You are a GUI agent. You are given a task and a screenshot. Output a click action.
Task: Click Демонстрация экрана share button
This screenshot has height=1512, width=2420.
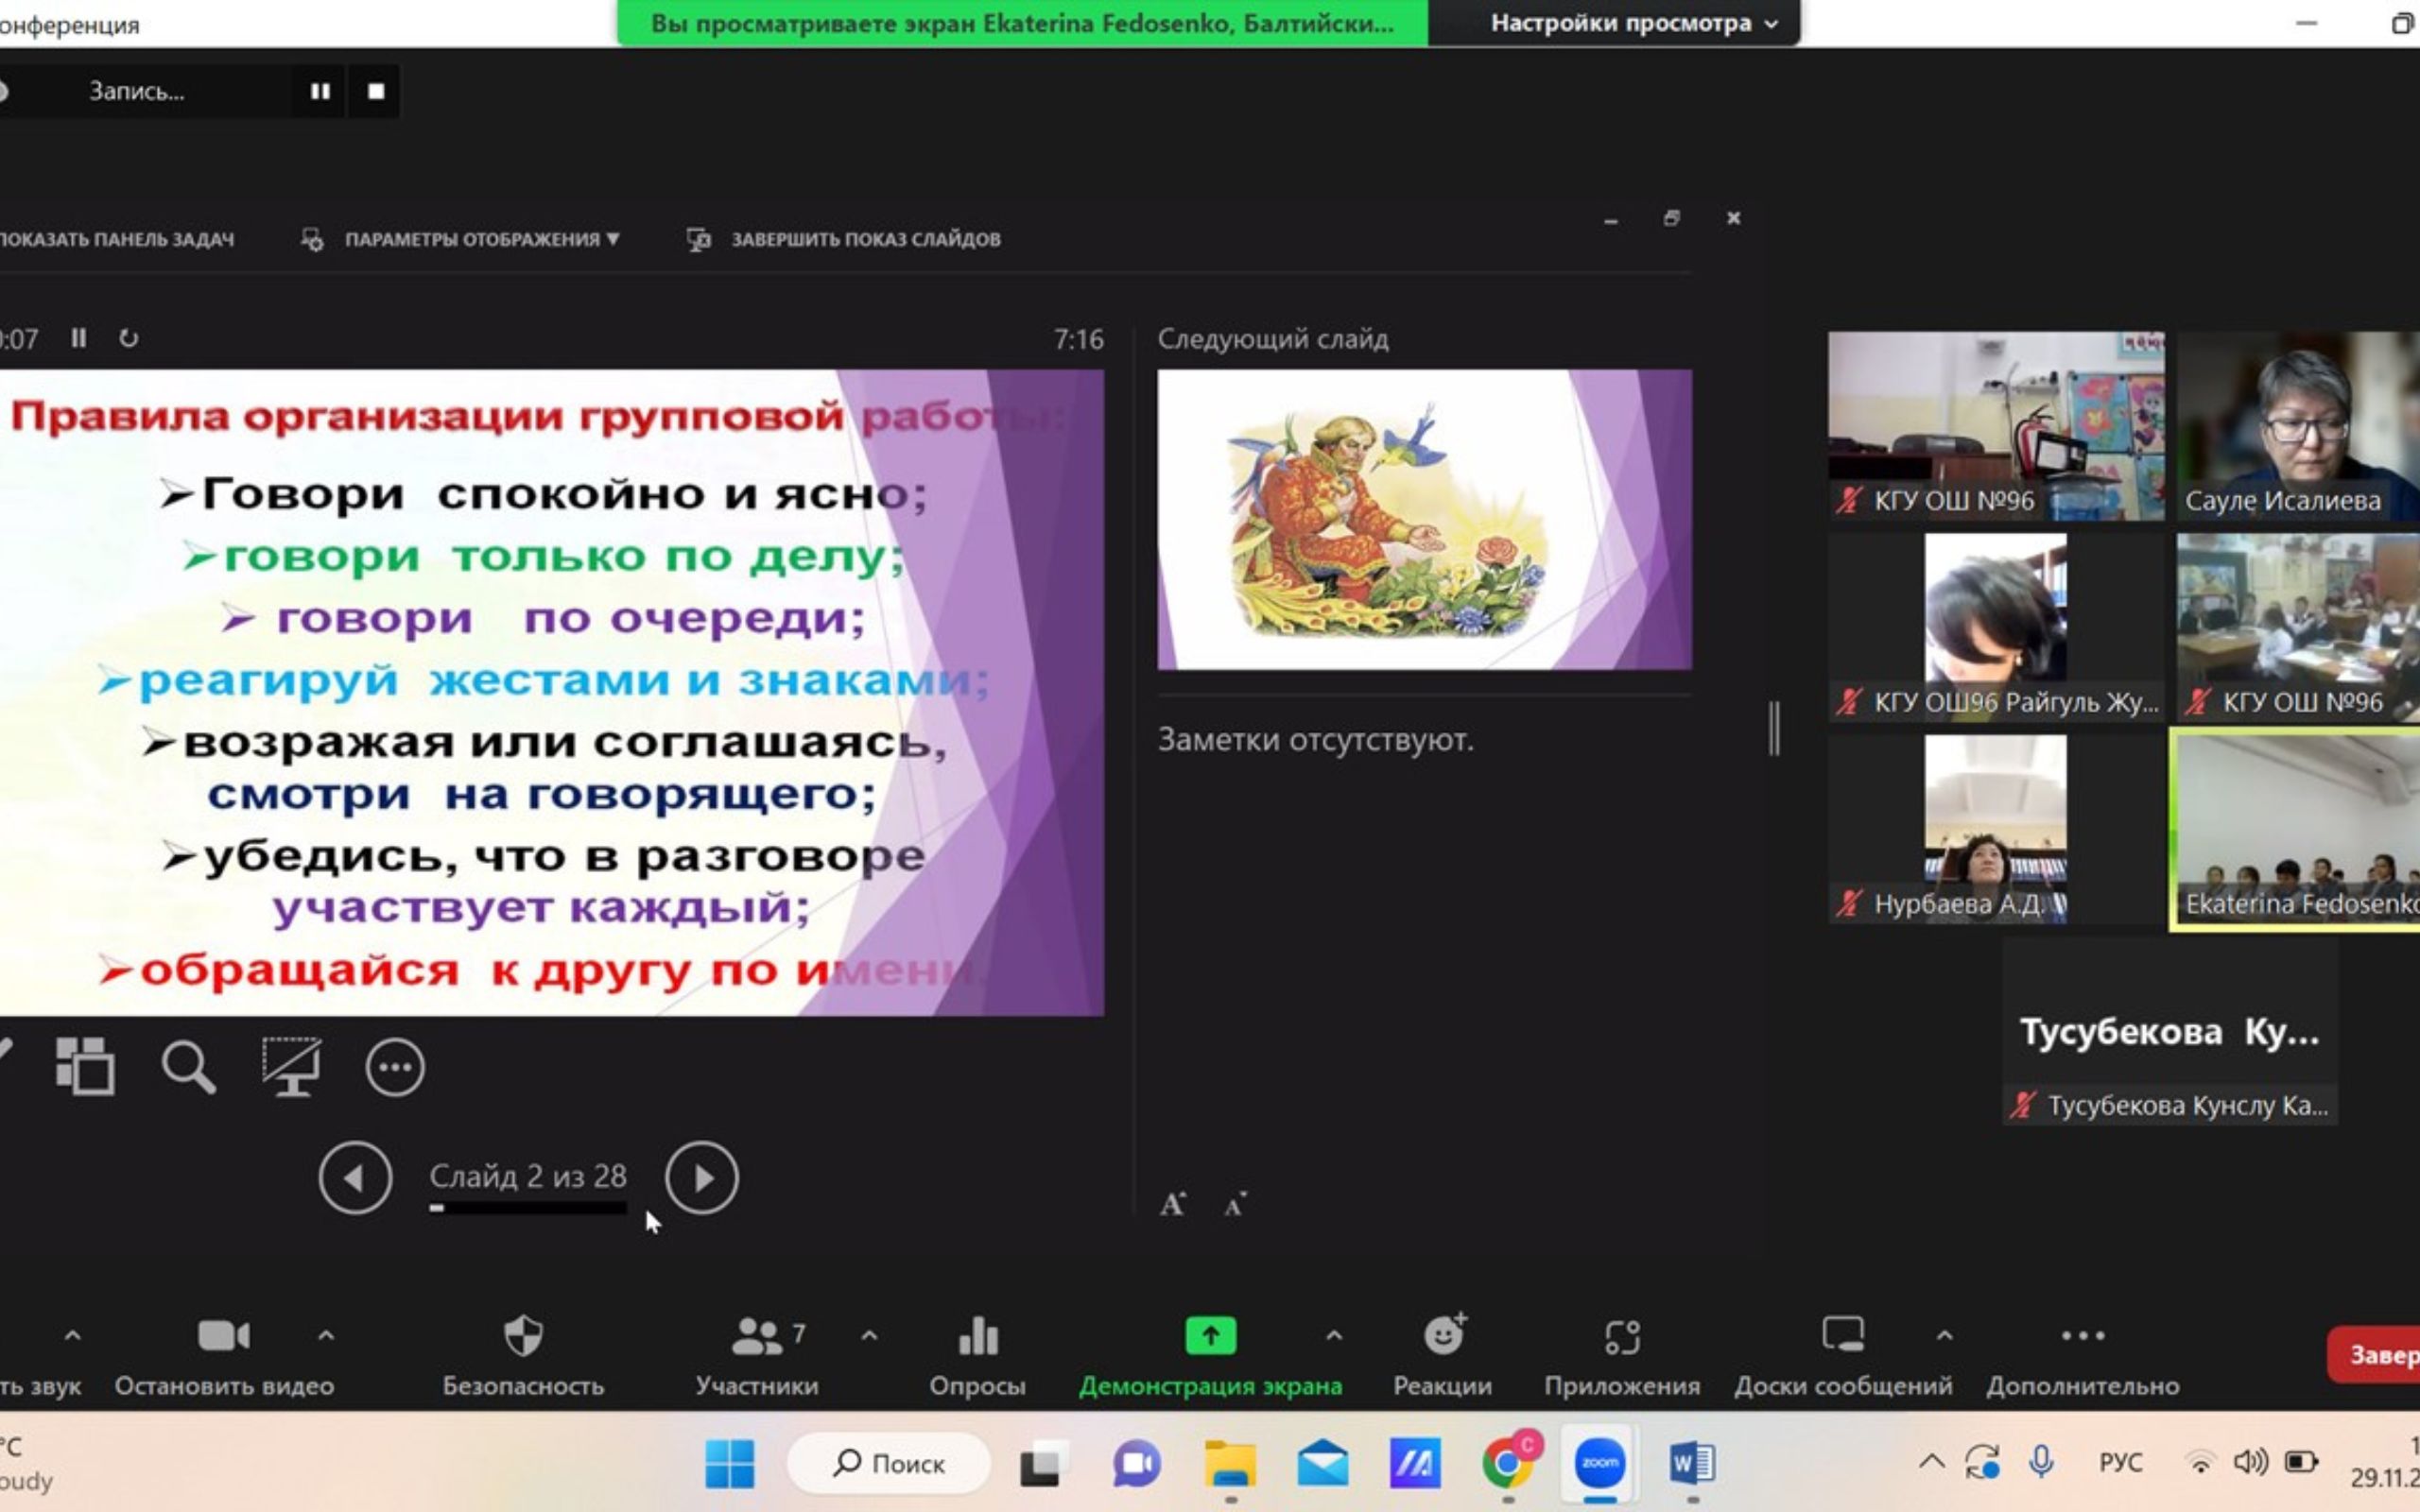[x=1210, y=1336]
